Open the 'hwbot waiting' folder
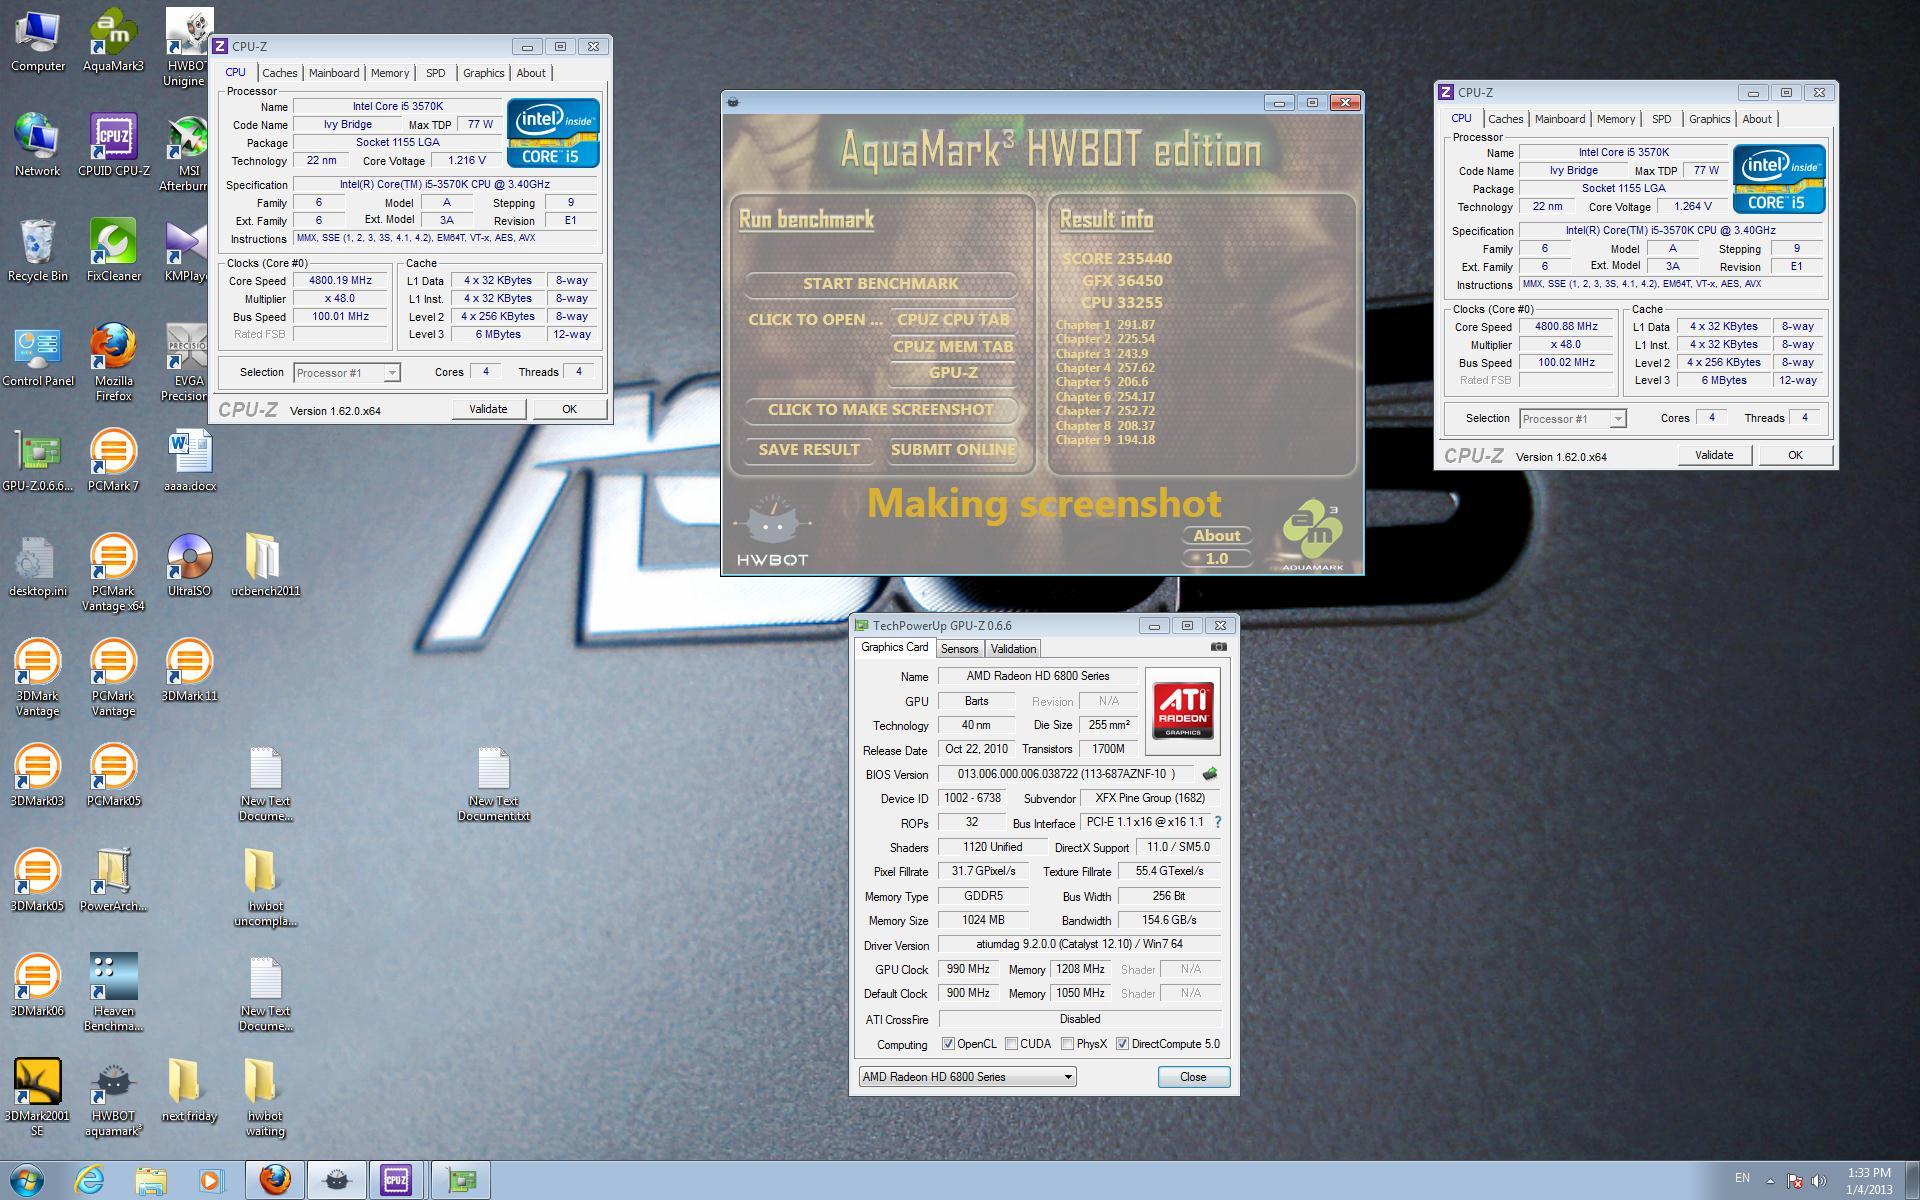The width and height of the screenshot is (1920, 1200). (265, 1097)
